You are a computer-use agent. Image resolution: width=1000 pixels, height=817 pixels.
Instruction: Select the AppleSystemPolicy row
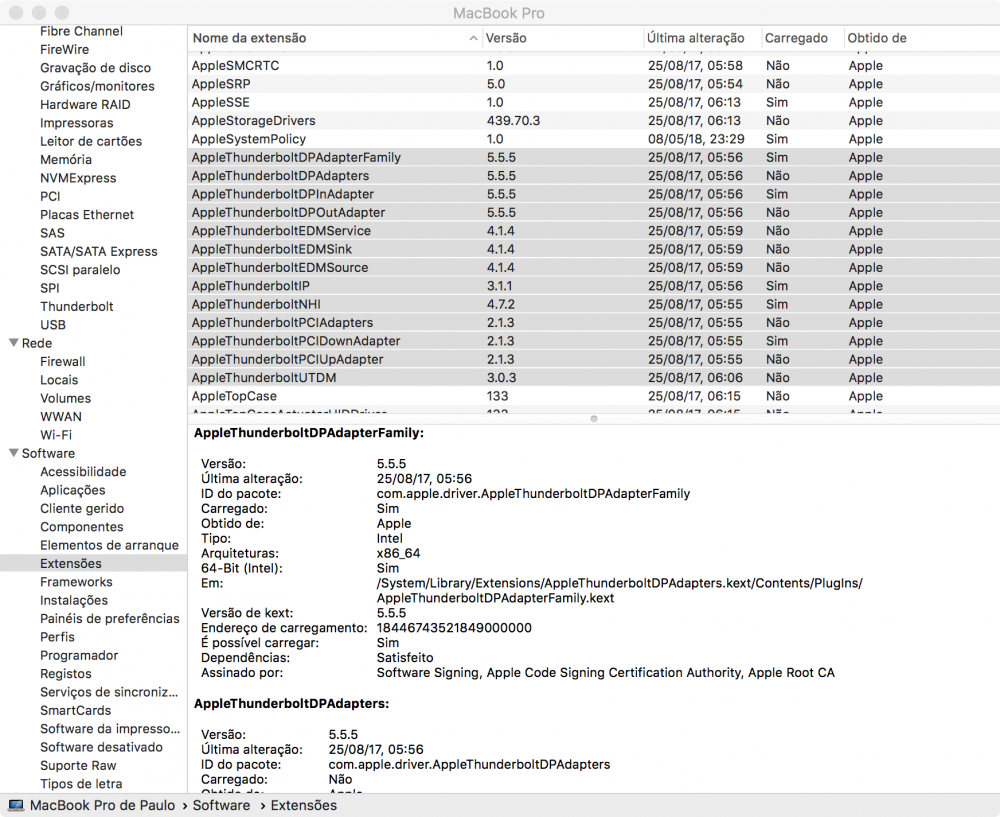(594, 139)
